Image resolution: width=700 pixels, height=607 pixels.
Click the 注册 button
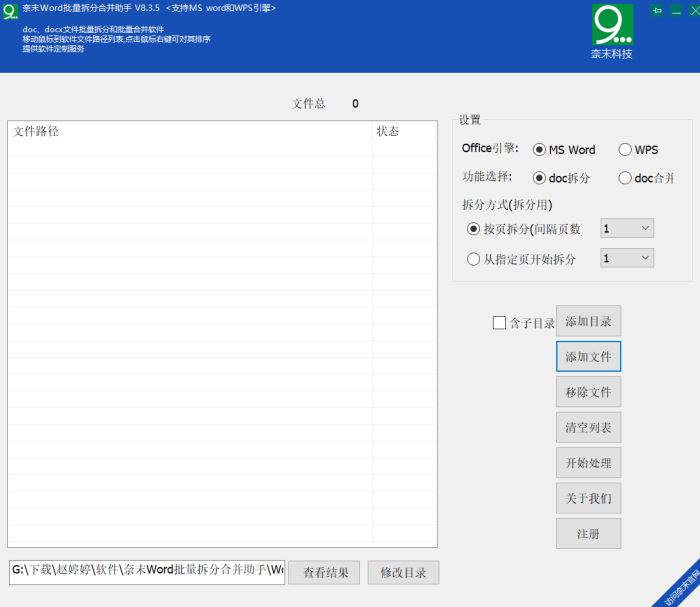pos(588,533)
